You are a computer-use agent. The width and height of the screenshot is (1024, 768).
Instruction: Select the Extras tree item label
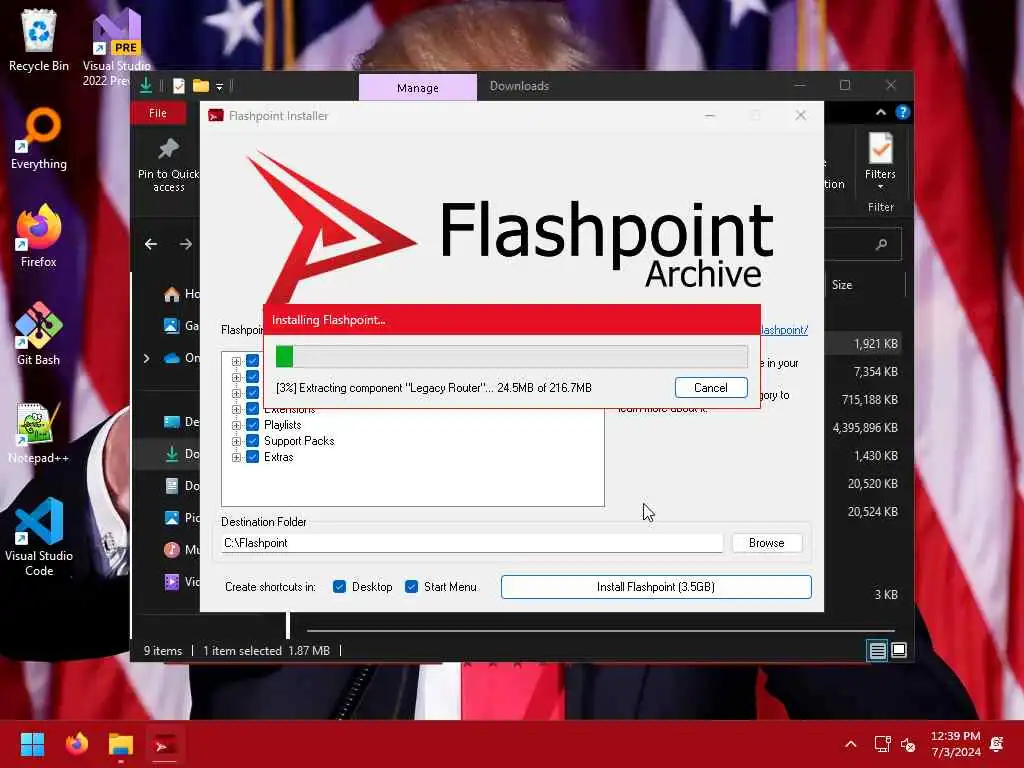tap(279, 456)
